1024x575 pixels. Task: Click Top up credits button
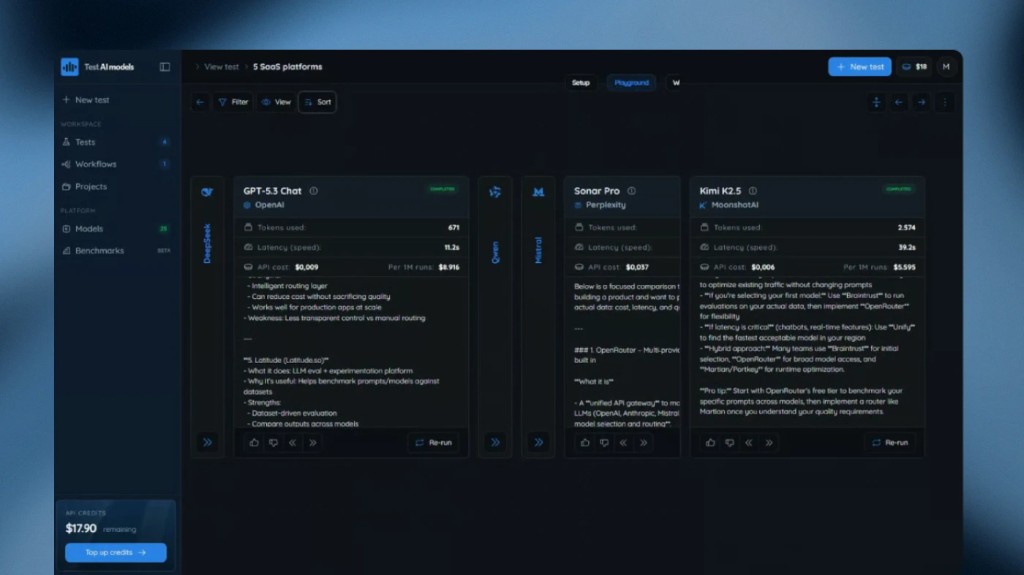pos(116,552)
